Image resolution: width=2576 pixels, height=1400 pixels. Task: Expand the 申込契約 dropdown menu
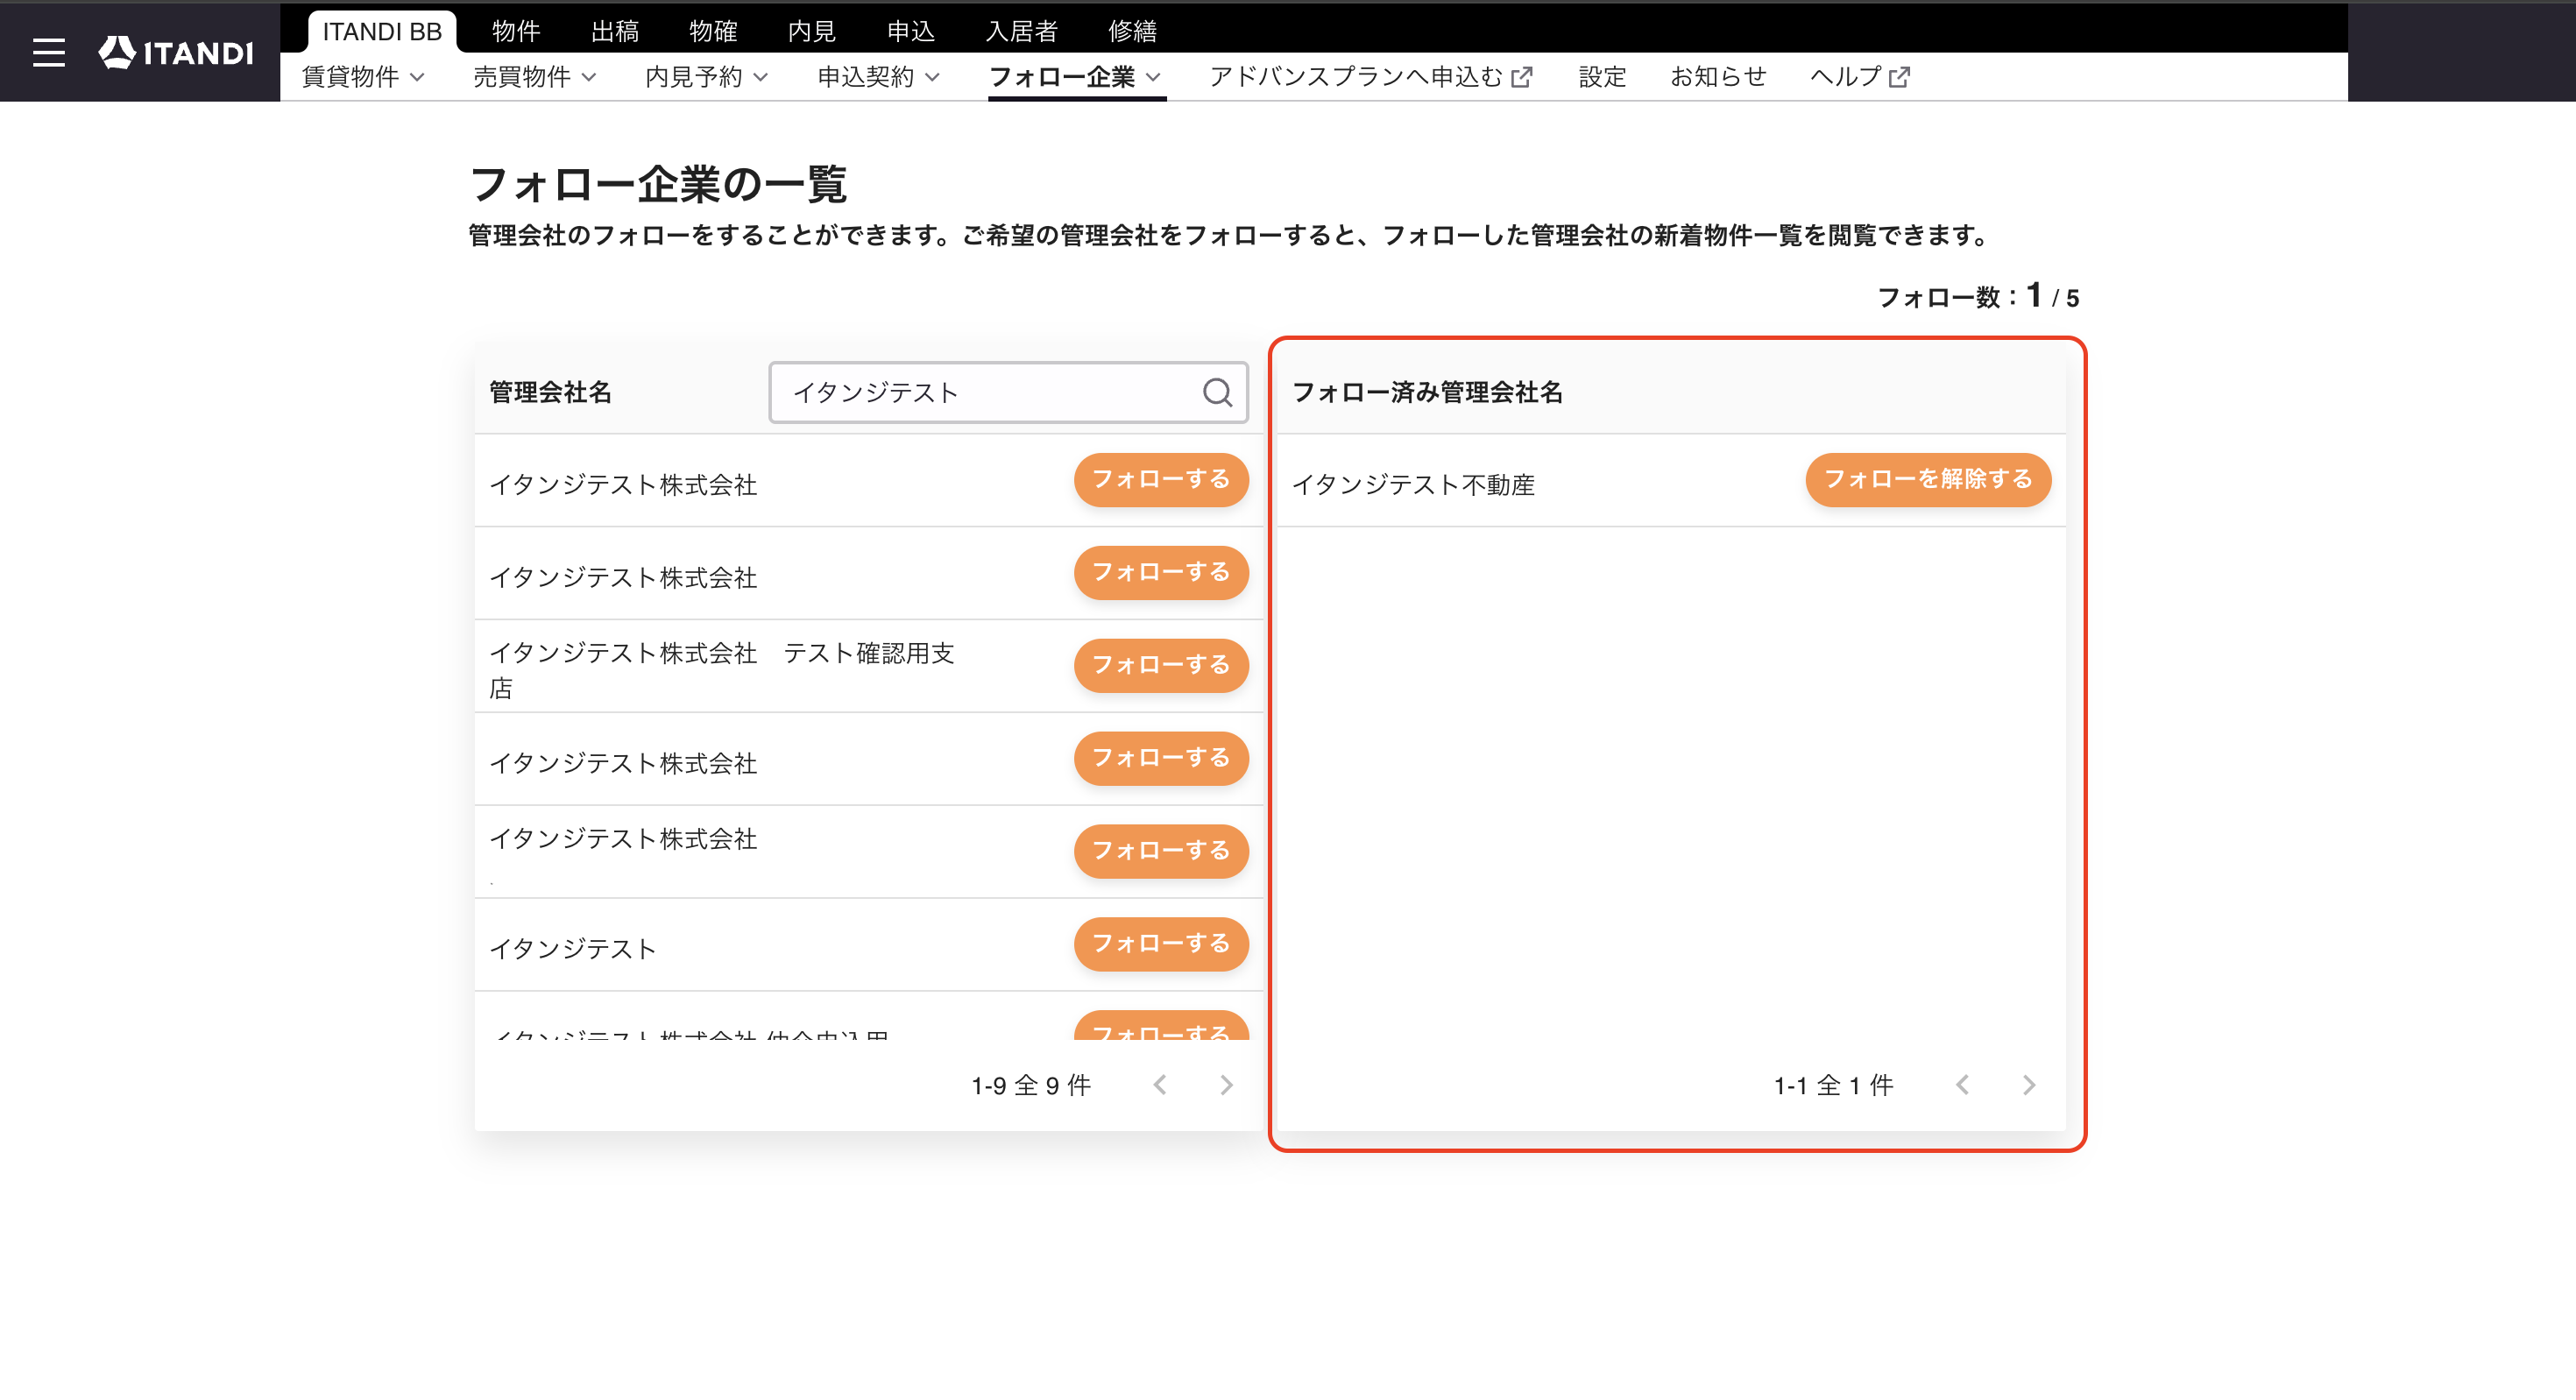(x=878, y=77)
